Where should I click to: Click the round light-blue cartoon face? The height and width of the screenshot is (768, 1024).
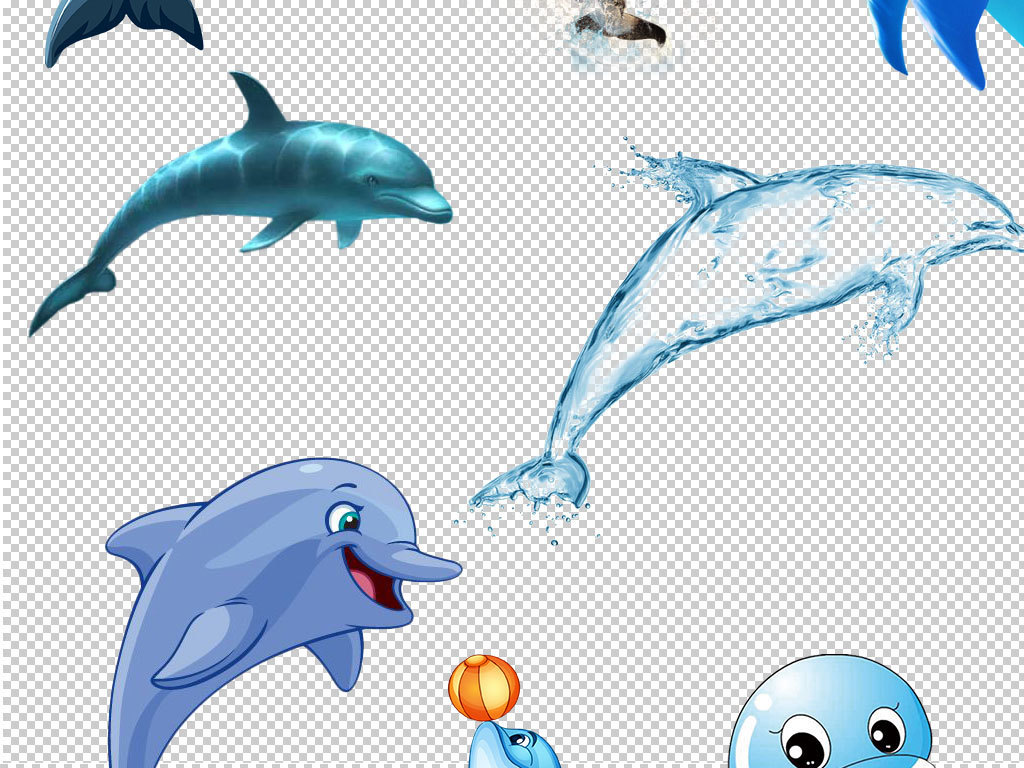point(831,712)
